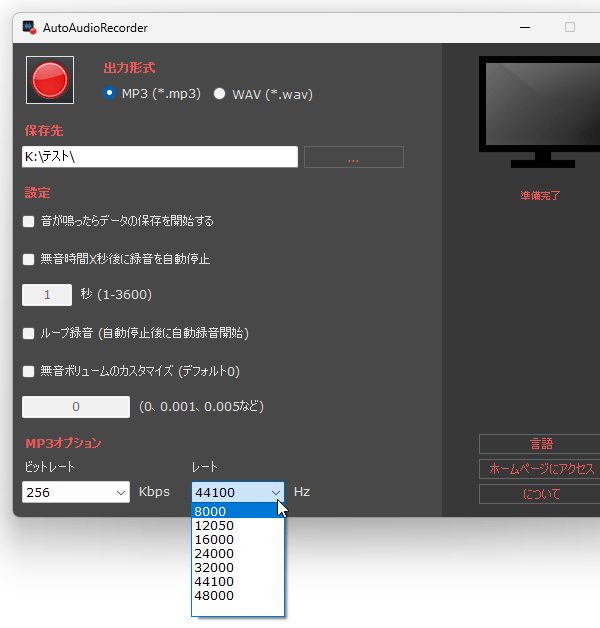
Task: Choose 24000 from sample rate list
Action: click(238, 554)
